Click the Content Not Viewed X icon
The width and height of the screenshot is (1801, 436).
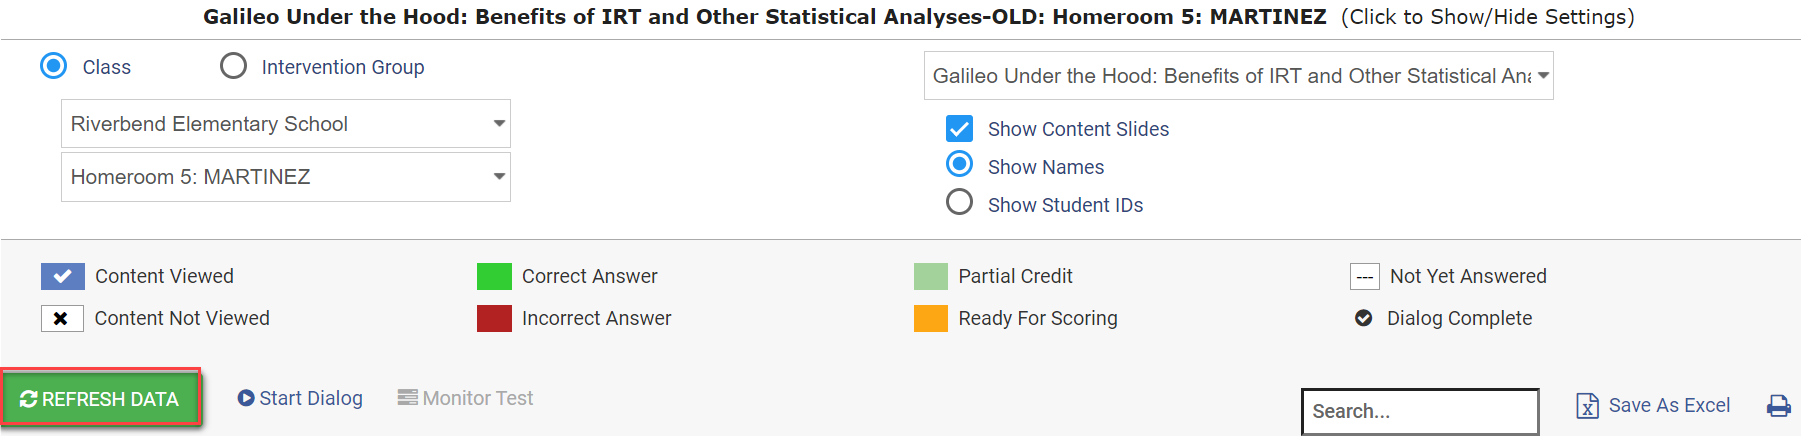click(x=62, y=319)
